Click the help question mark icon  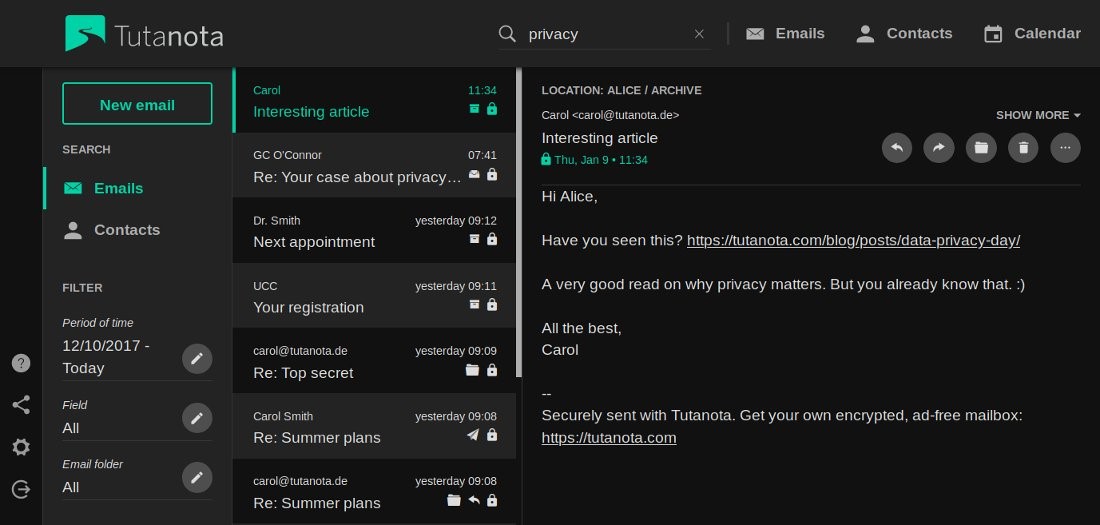click(21, 363)
